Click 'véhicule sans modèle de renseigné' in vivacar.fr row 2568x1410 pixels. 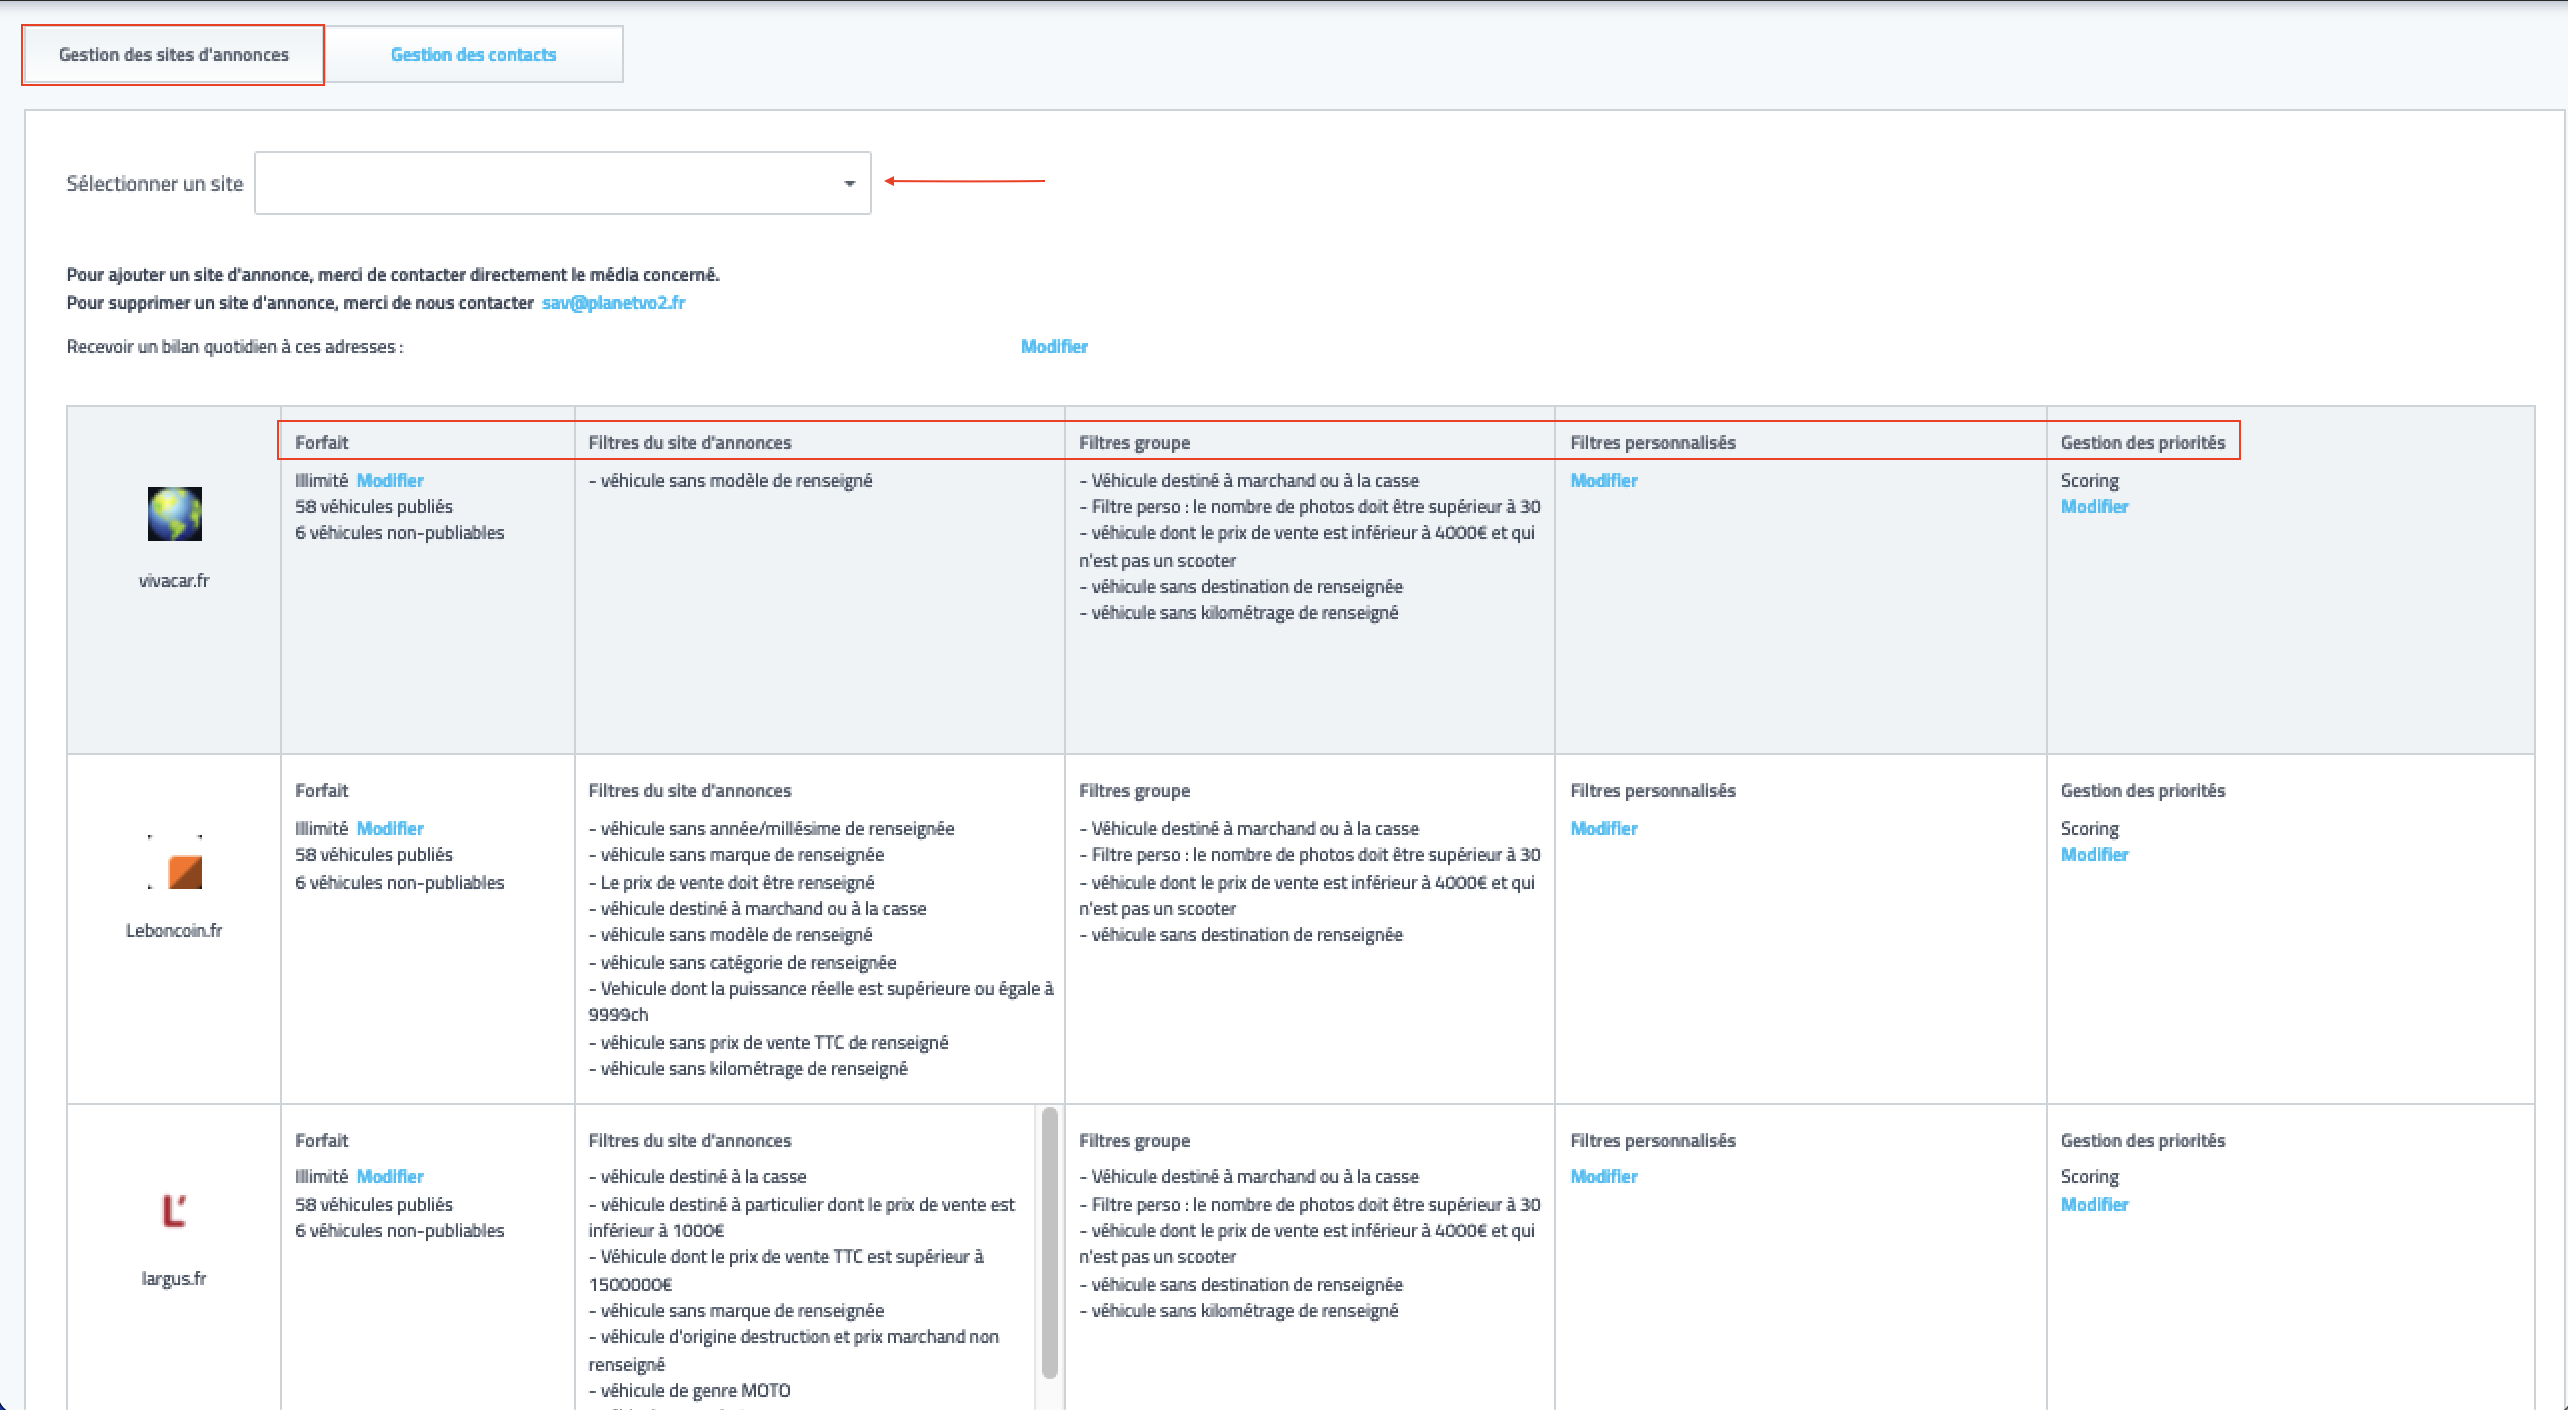tap(731, 481)
